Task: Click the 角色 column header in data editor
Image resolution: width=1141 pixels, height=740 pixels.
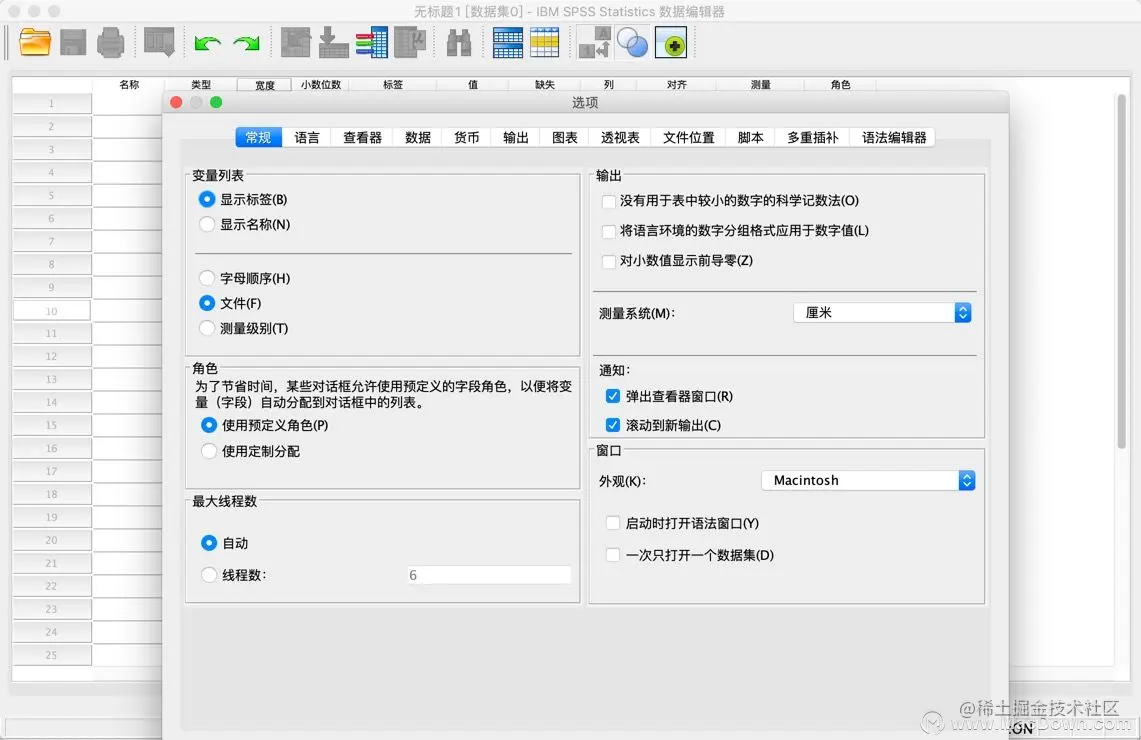Action: pyautogui.click(x=840, y=84)
